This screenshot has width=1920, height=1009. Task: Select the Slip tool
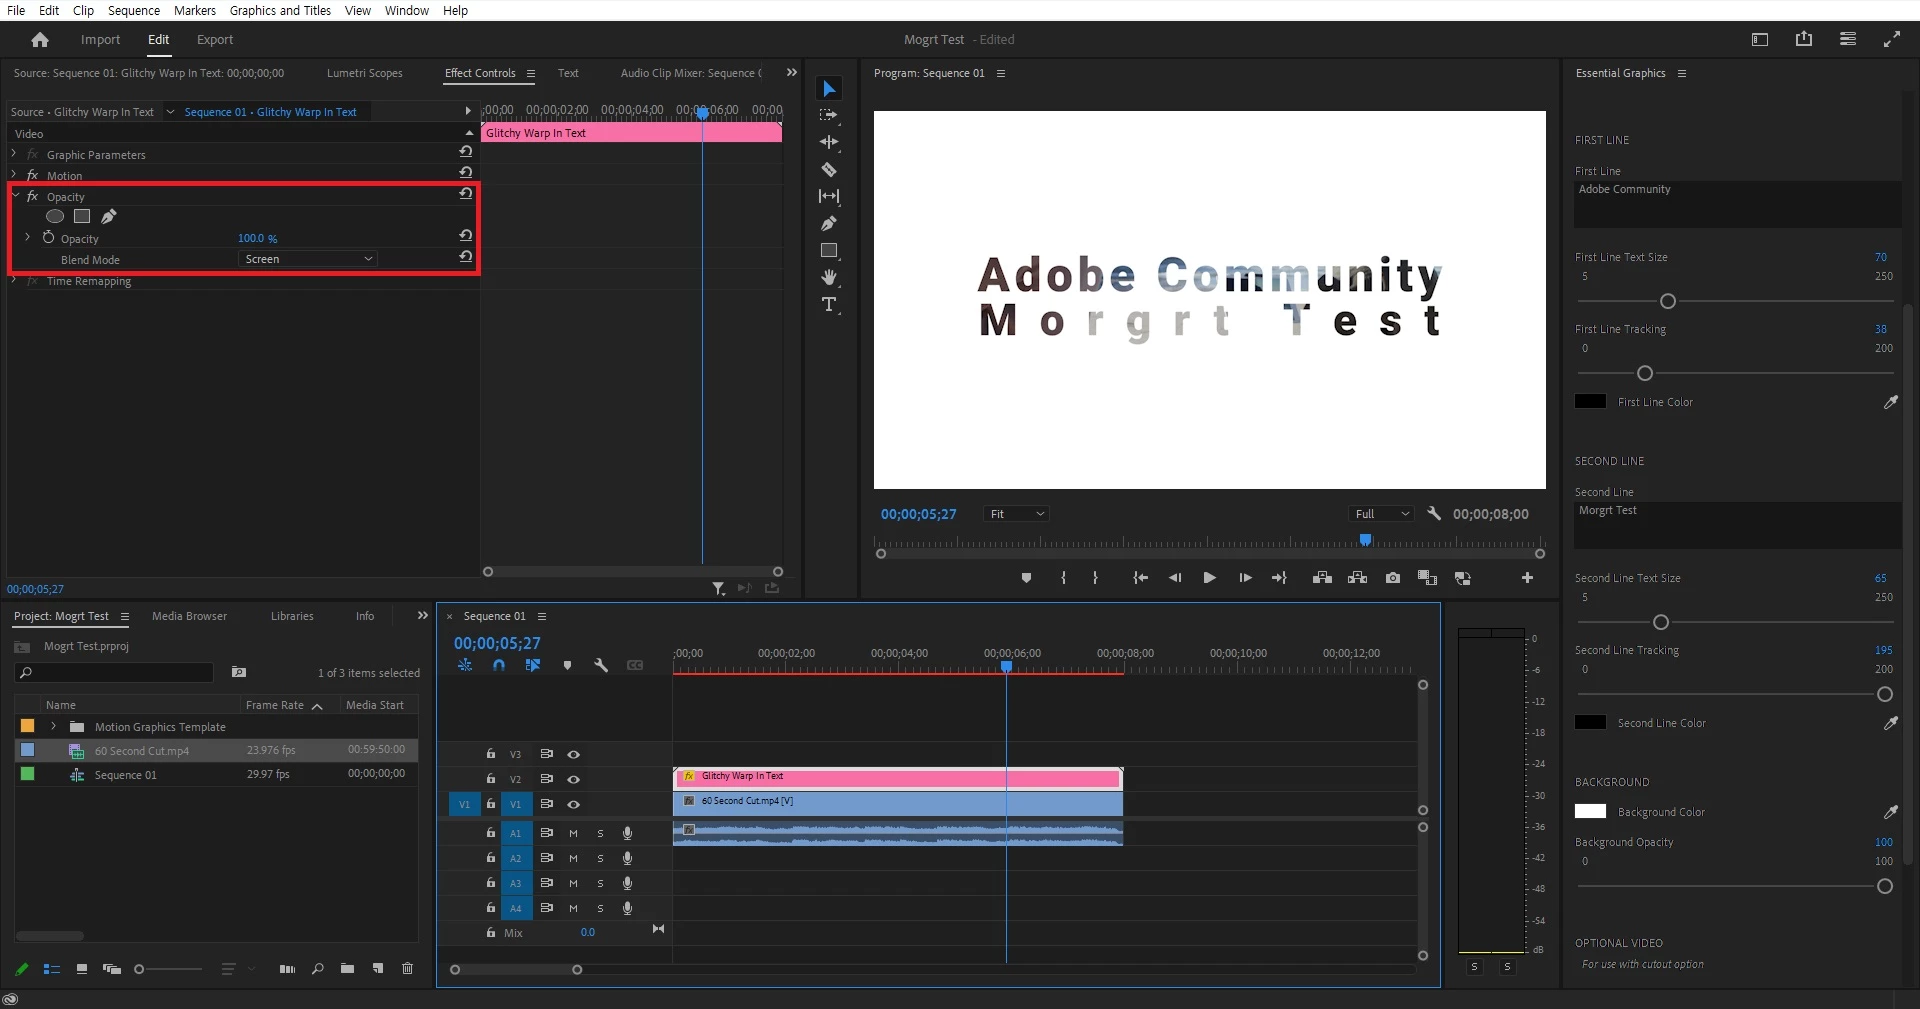tap(829, 196)
